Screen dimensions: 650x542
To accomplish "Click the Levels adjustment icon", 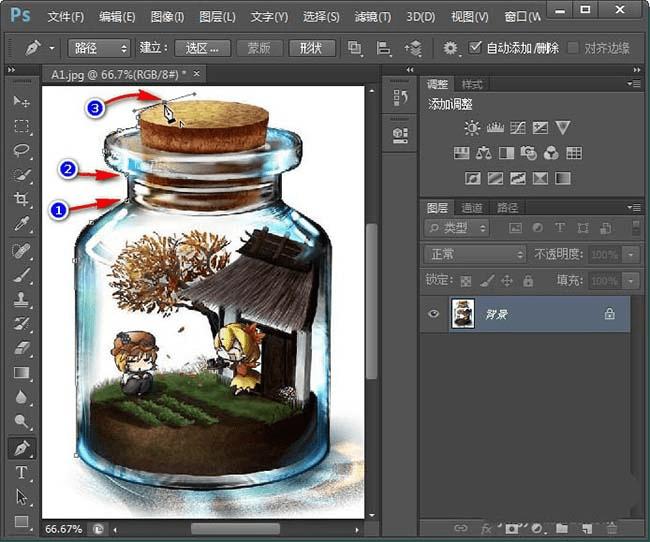I will pos(495,128).
